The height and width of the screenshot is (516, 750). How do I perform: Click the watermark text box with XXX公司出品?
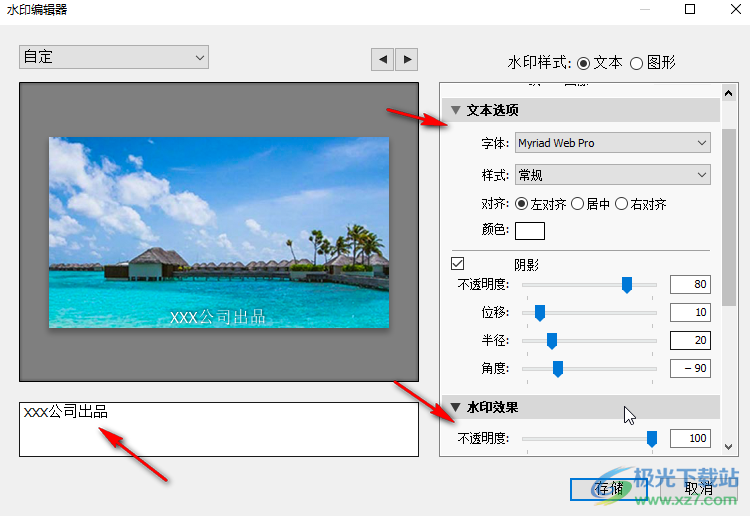click(219, 429)
